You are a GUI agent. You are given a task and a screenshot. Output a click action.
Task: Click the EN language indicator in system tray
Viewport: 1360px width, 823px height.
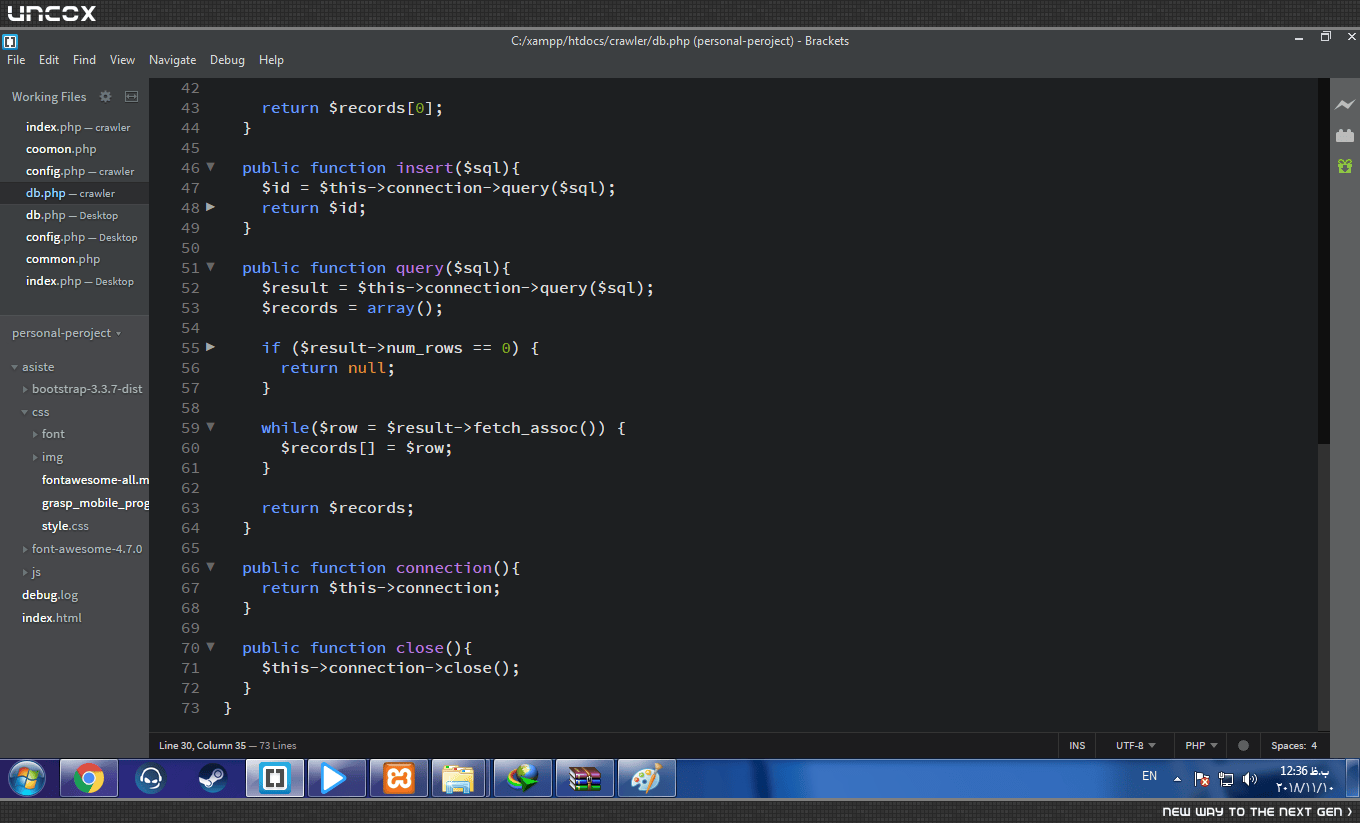pos(1149,776)
